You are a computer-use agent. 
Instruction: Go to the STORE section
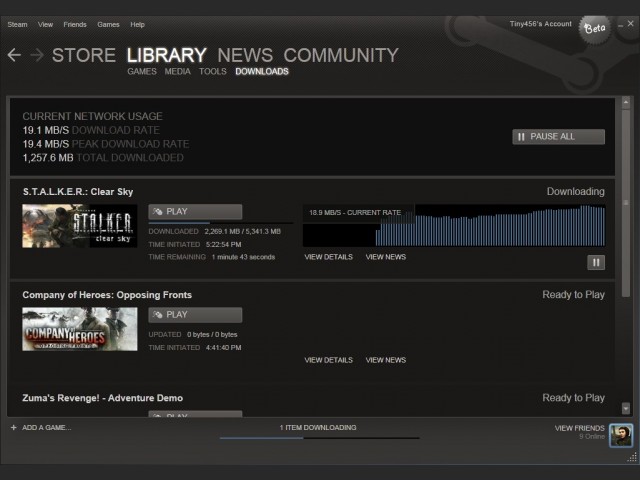[x=84, y=55]
